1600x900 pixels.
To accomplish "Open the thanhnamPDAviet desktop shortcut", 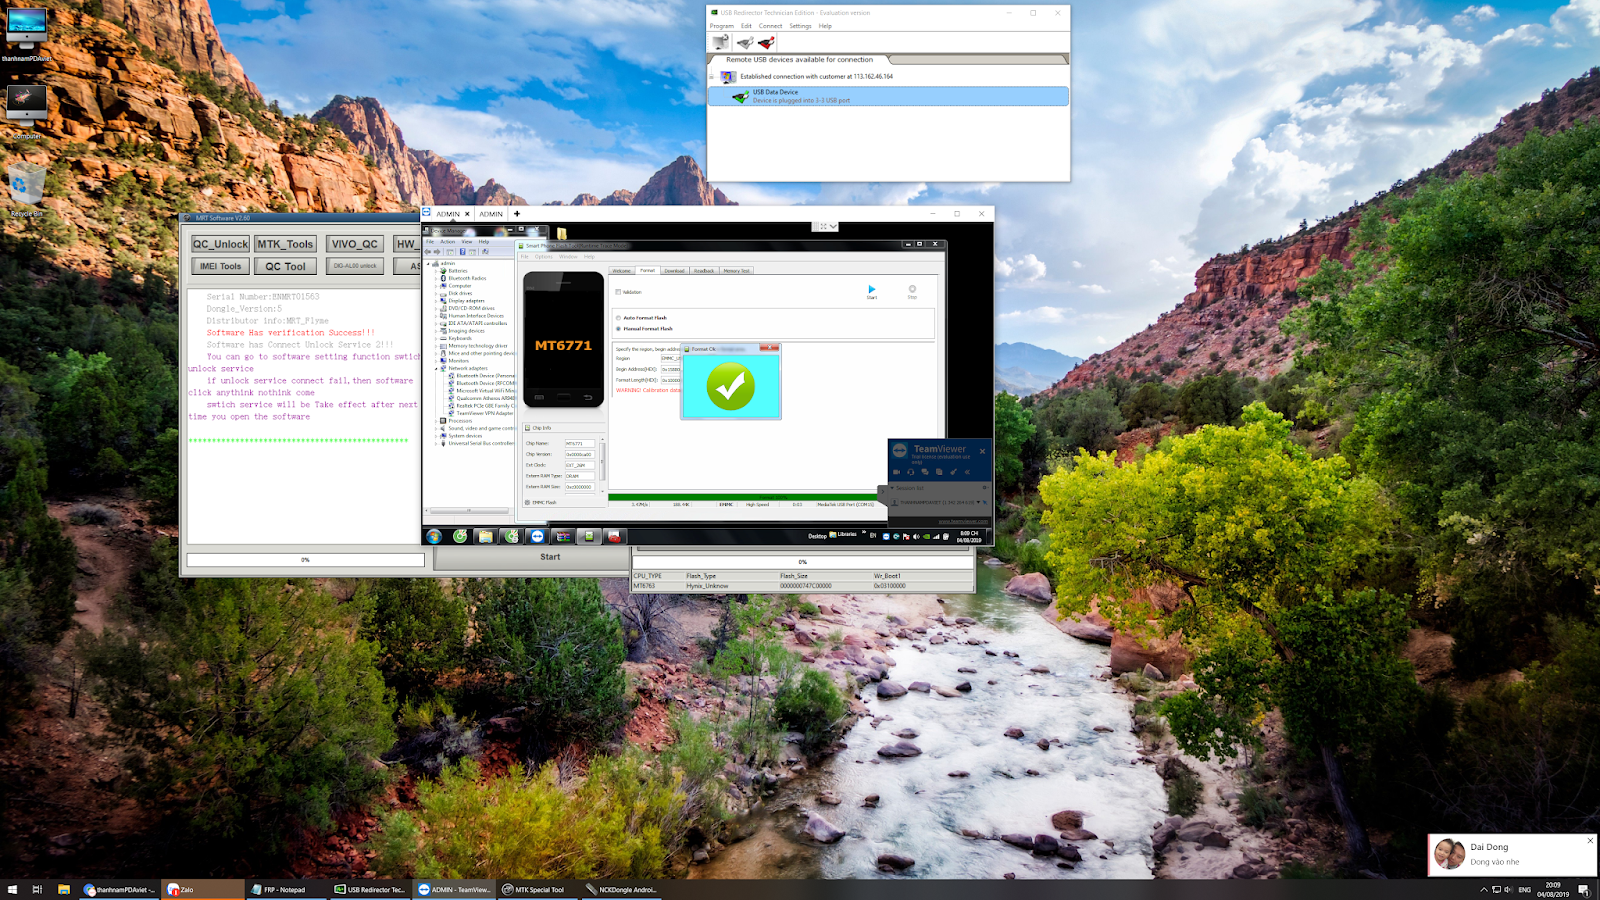I will (26, 34).
